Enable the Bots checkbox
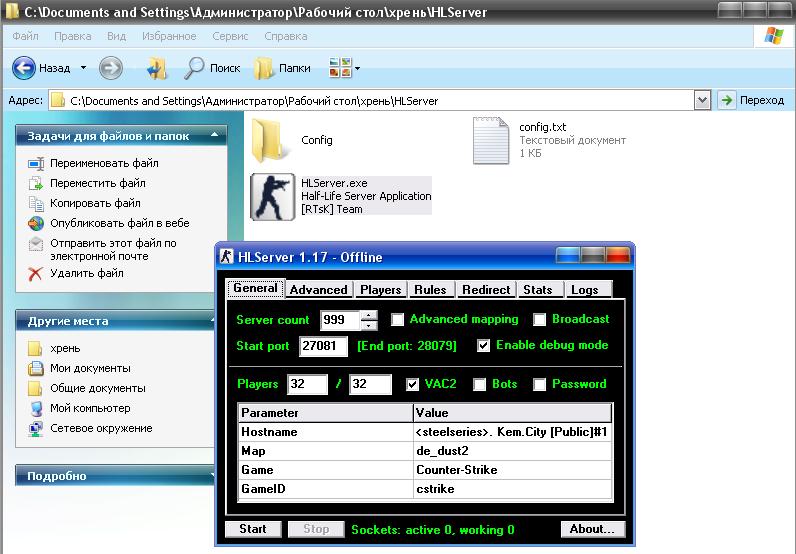Screen dimensions: 796x554 [480, 384]
